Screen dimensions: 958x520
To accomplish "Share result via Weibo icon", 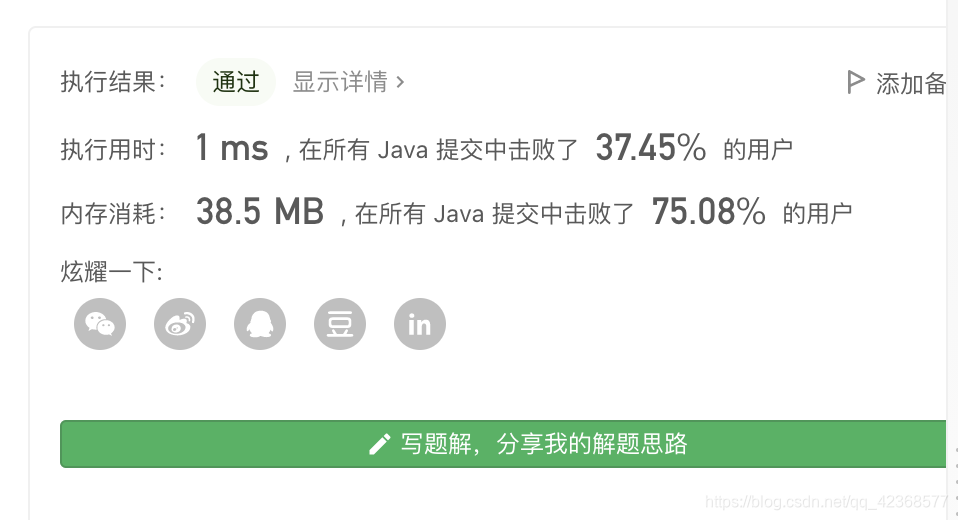I will pyautogui.click(x=180, y=324).
